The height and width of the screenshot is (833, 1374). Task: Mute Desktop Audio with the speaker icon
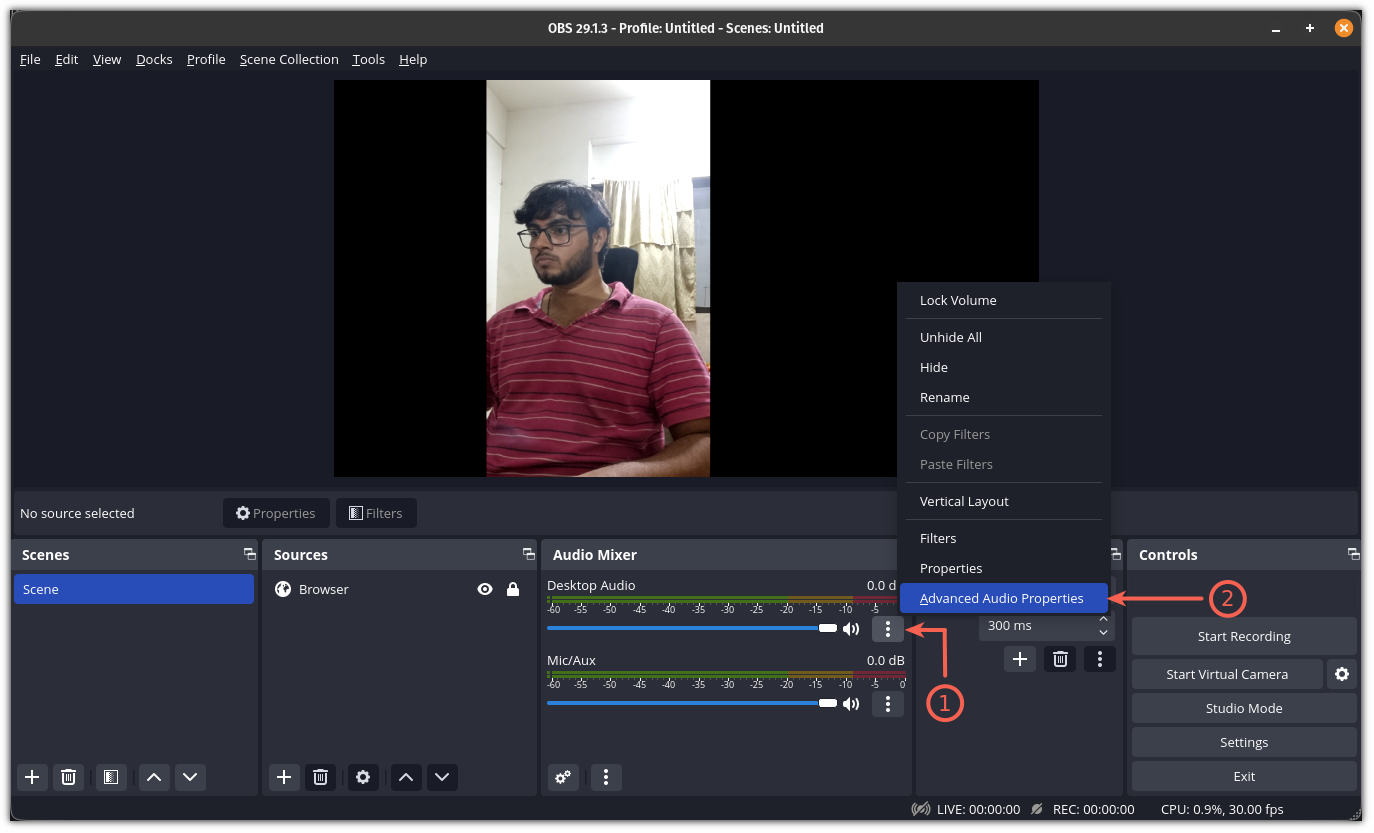click(x=851, y=628)
